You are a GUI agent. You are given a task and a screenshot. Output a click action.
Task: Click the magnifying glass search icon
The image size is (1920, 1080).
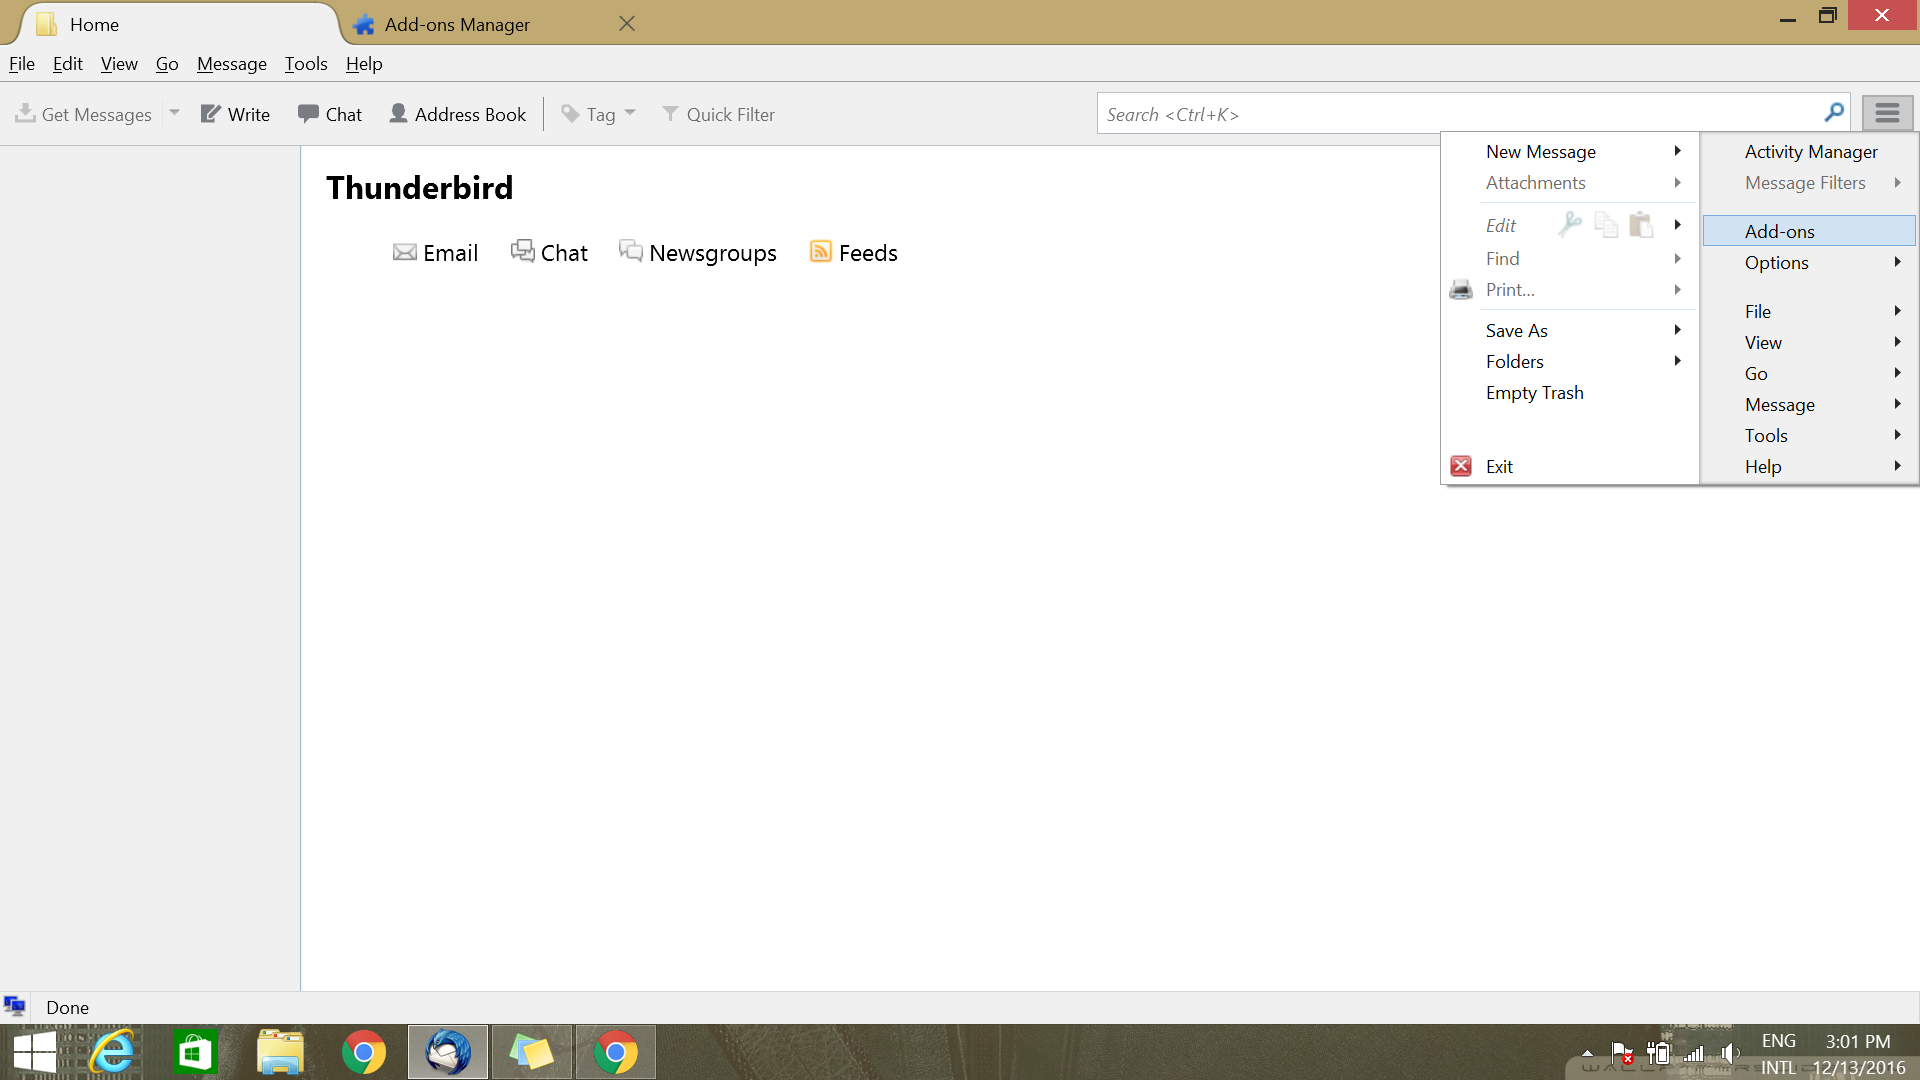tap(1834, 113)
